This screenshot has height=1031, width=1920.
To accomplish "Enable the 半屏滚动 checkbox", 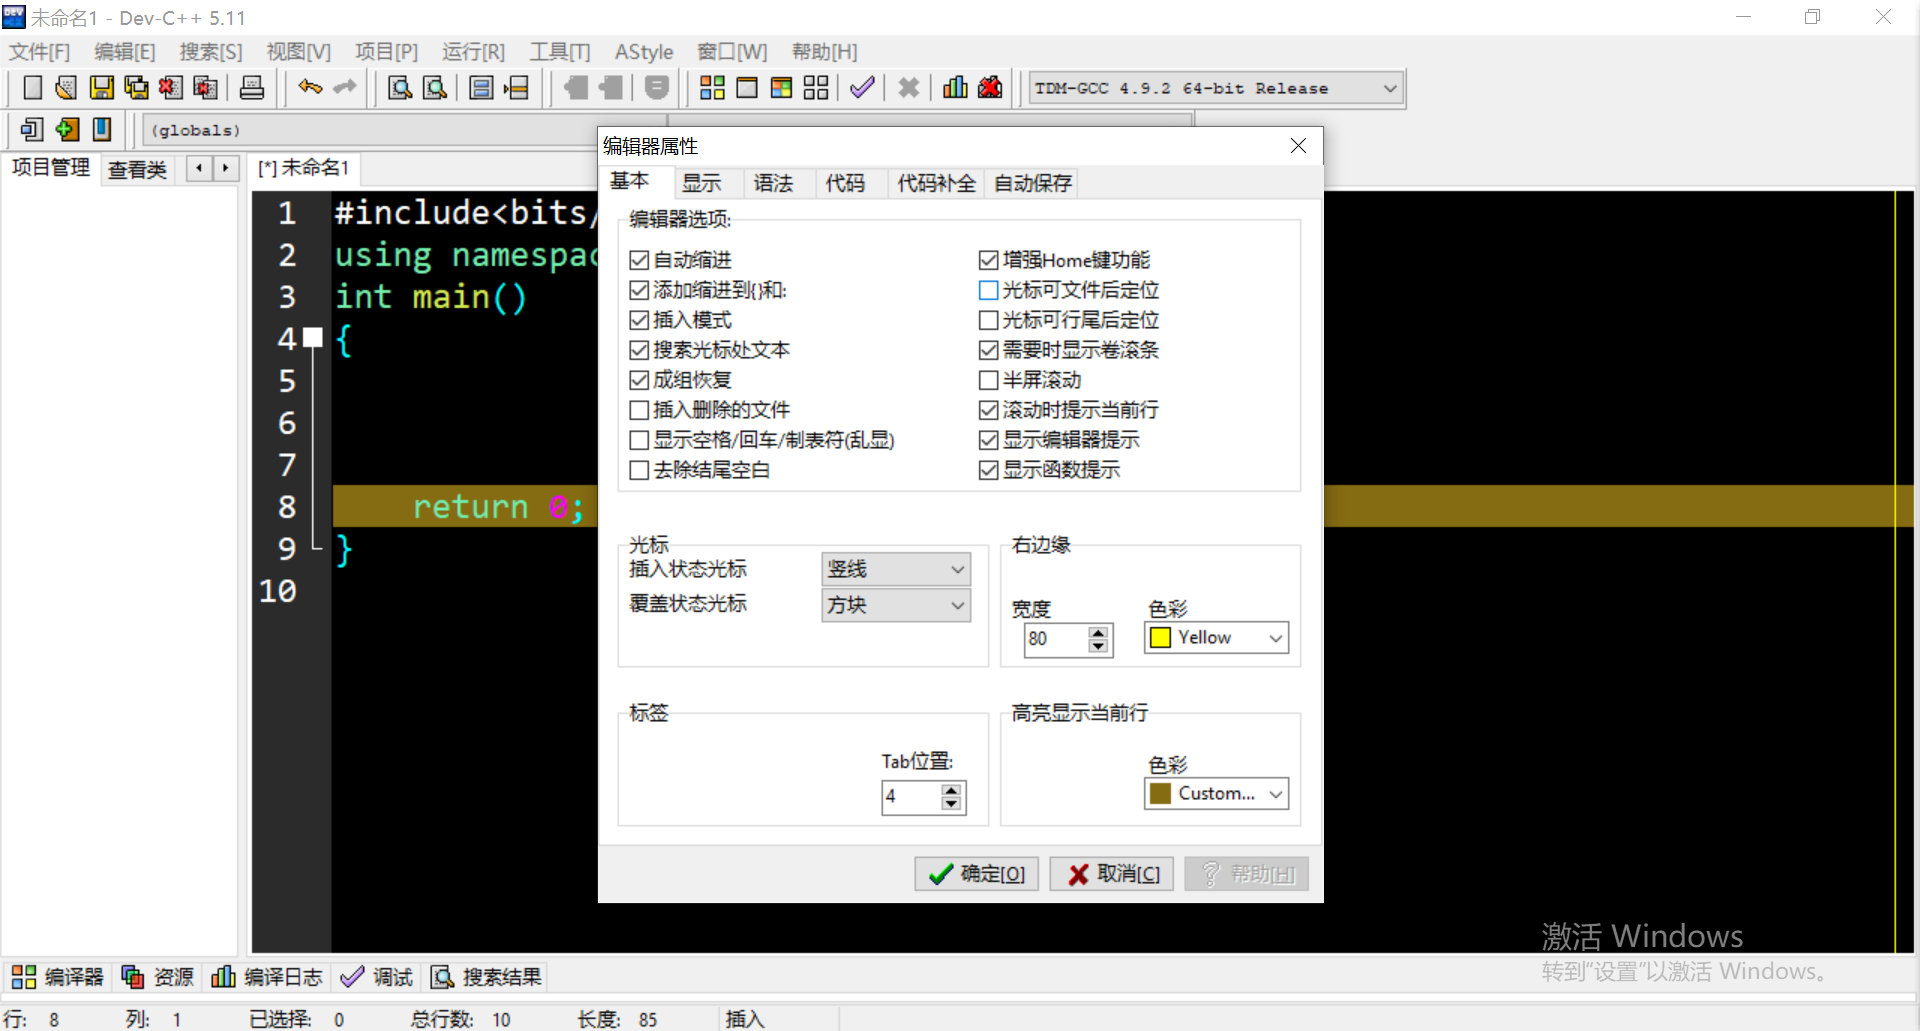I will (x=988, y=380).
